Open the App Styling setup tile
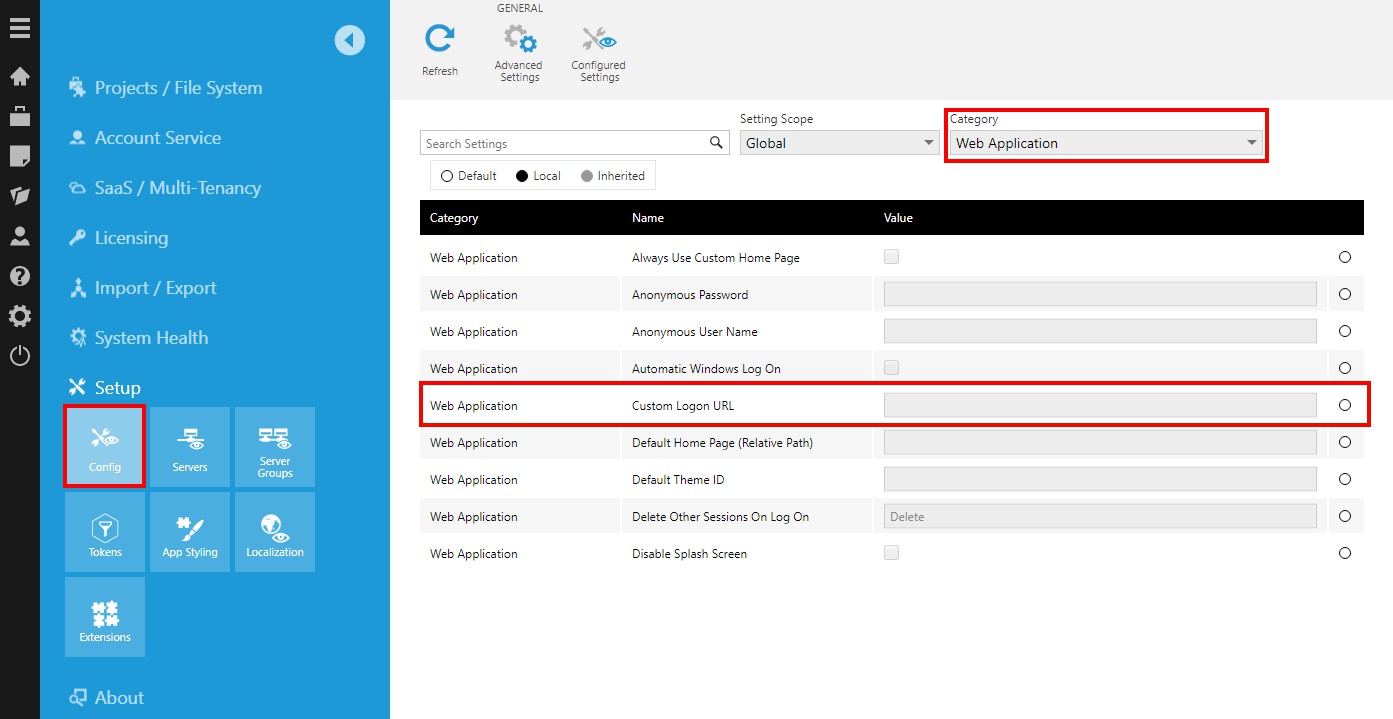Image resolution: width=1393 pixels, height=719 pixels. [190, 531]
